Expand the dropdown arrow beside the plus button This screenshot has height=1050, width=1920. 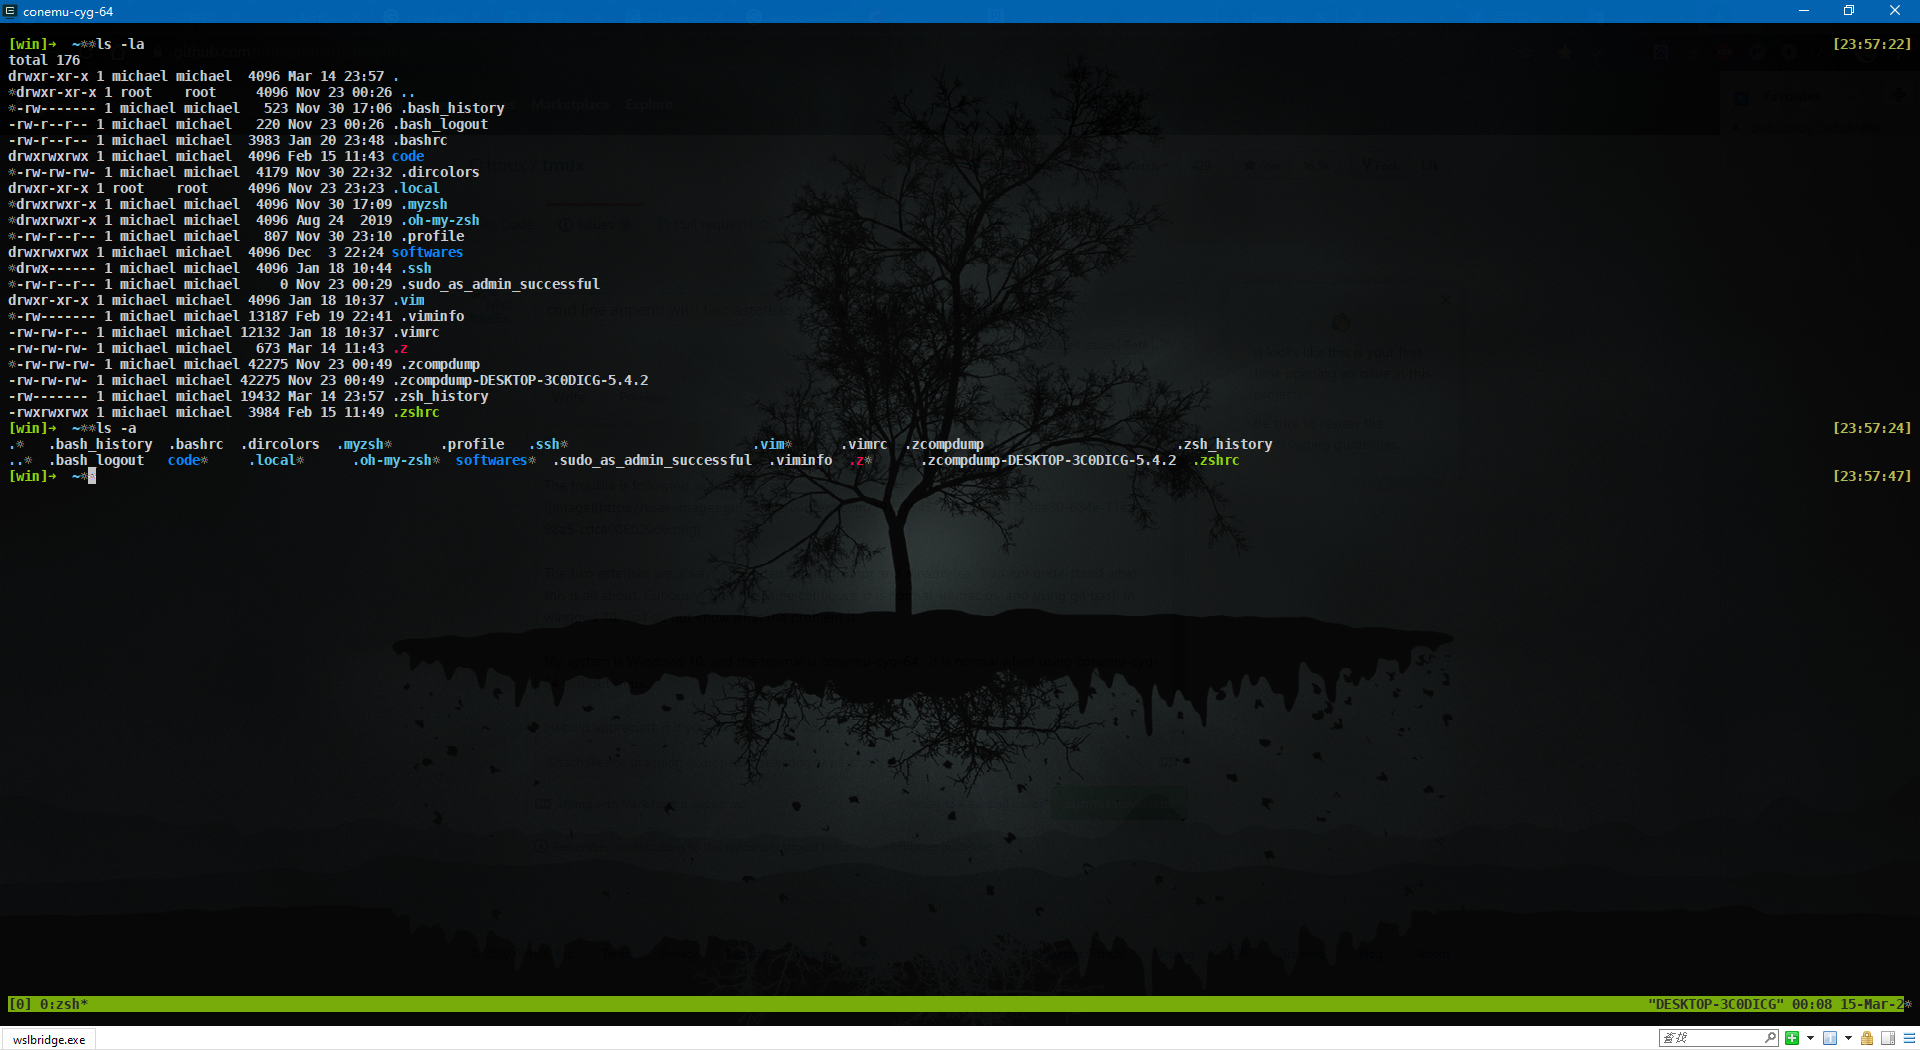(x=1810, y=1038)
